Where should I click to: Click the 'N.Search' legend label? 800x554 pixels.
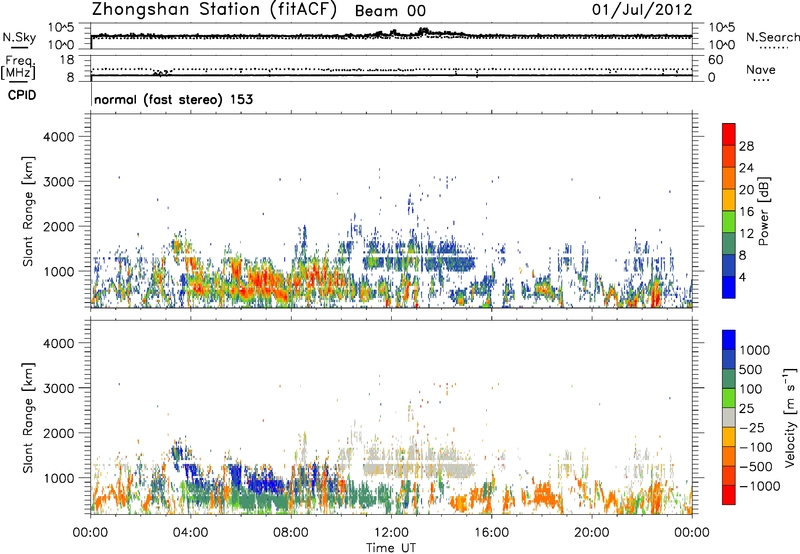pyautogui.click(x=773, y=37)
